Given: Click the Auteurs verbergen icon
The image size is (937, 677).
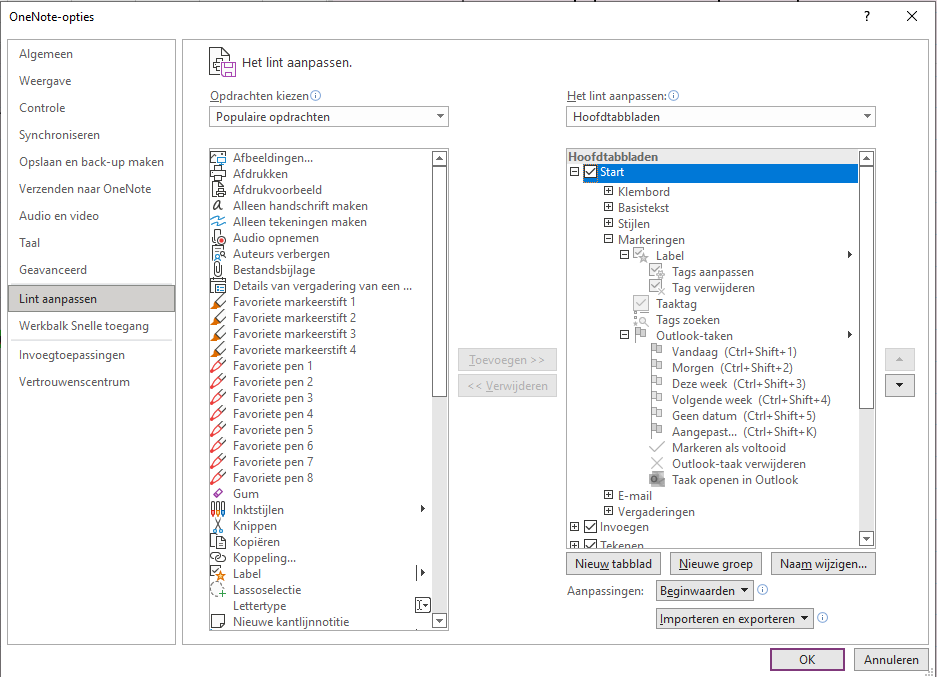Looking at the screenshot, I should [218, 254].
